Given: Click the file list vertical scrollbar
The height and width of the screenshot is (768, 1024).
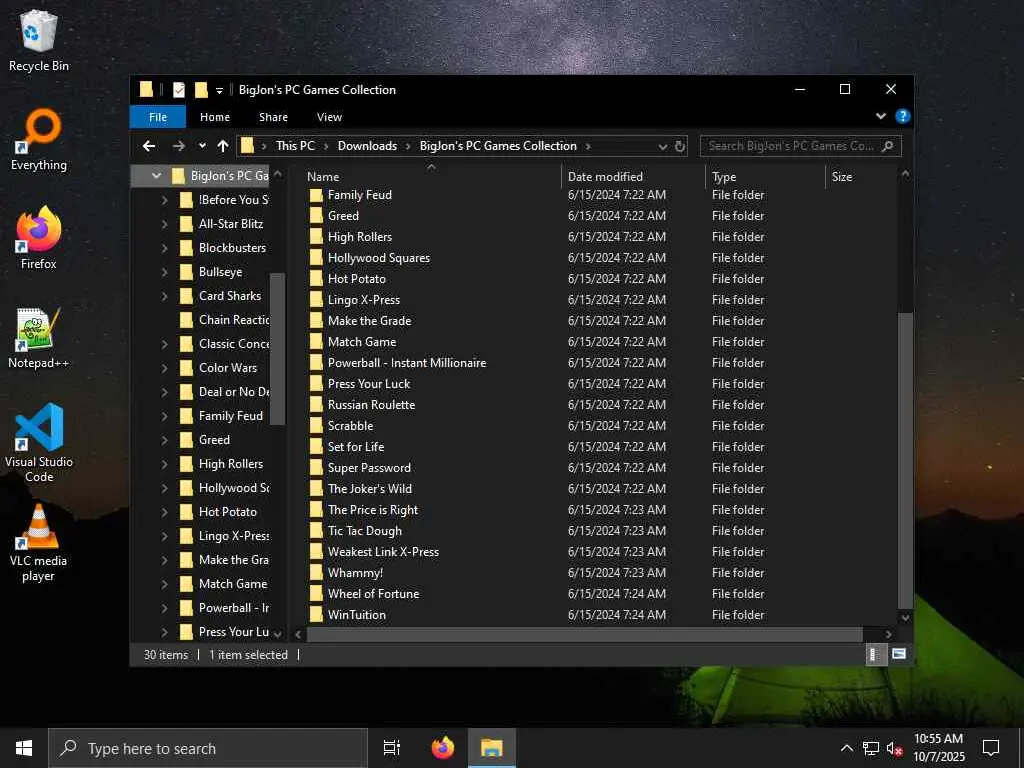Looking at the screenshot, I should 905,460.
